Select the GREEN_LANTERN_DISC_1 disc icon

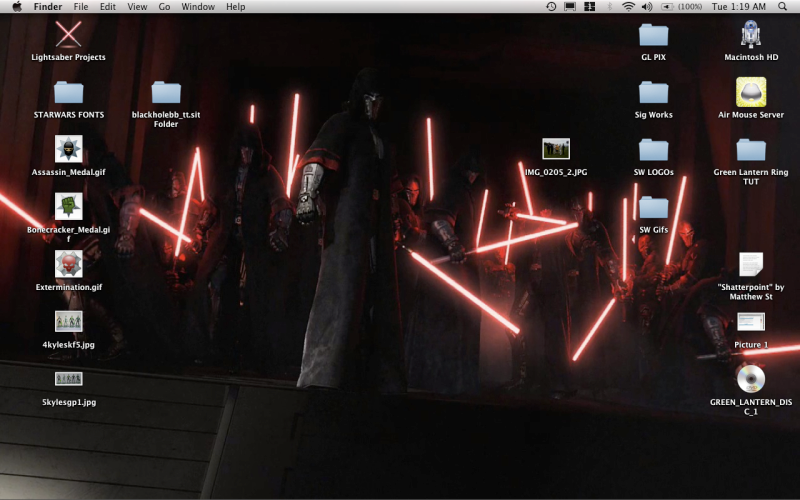(x=751, y=379)
